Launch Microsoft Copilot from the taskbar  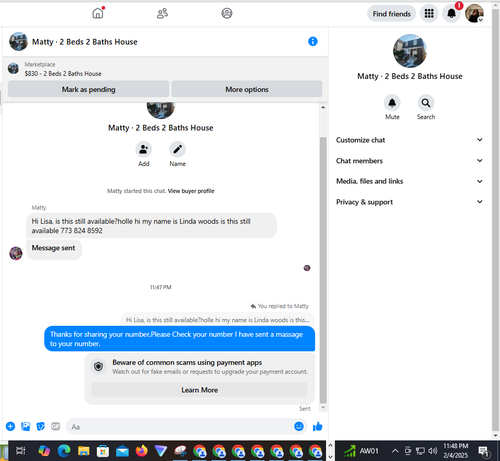(x=44, y=451)
